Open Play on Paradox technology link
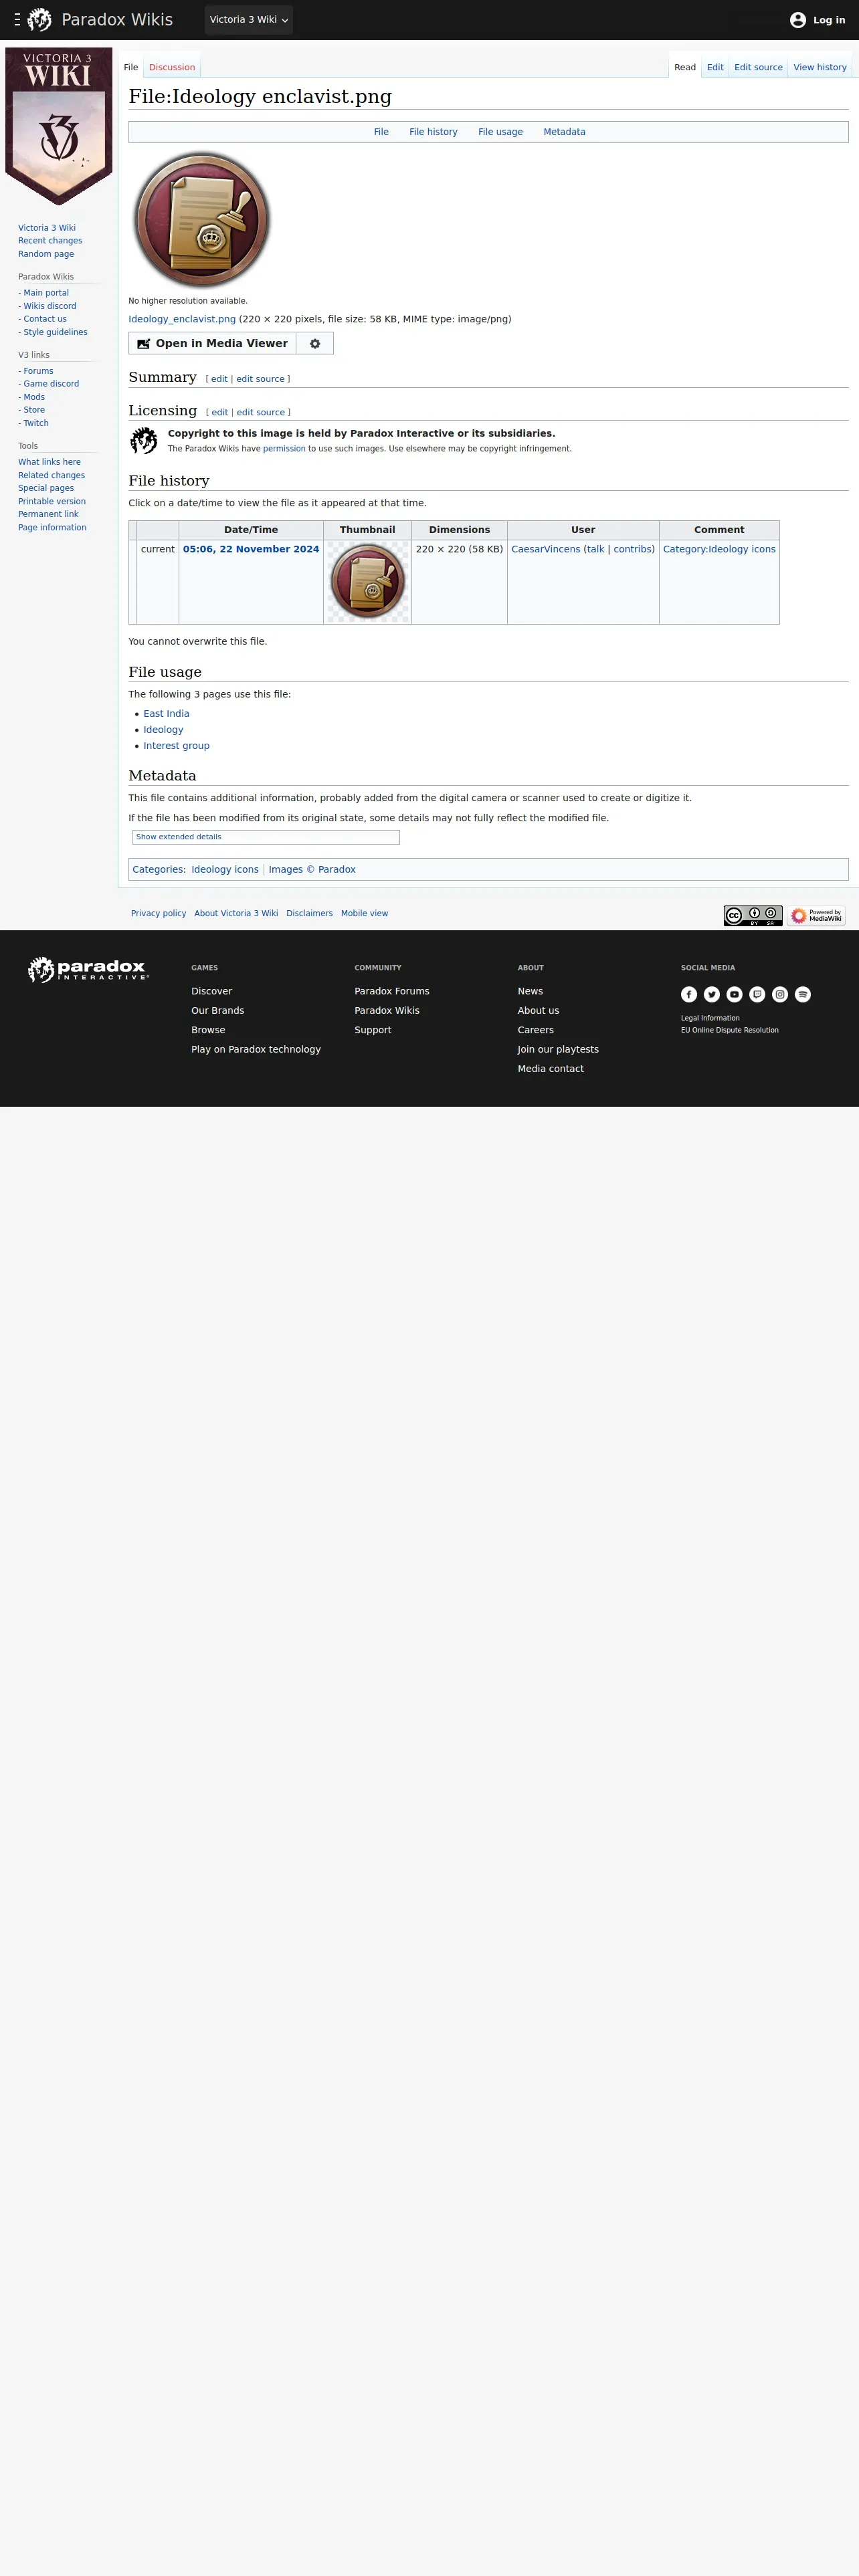The image size is (859, 2576). tap(256, 1049)
